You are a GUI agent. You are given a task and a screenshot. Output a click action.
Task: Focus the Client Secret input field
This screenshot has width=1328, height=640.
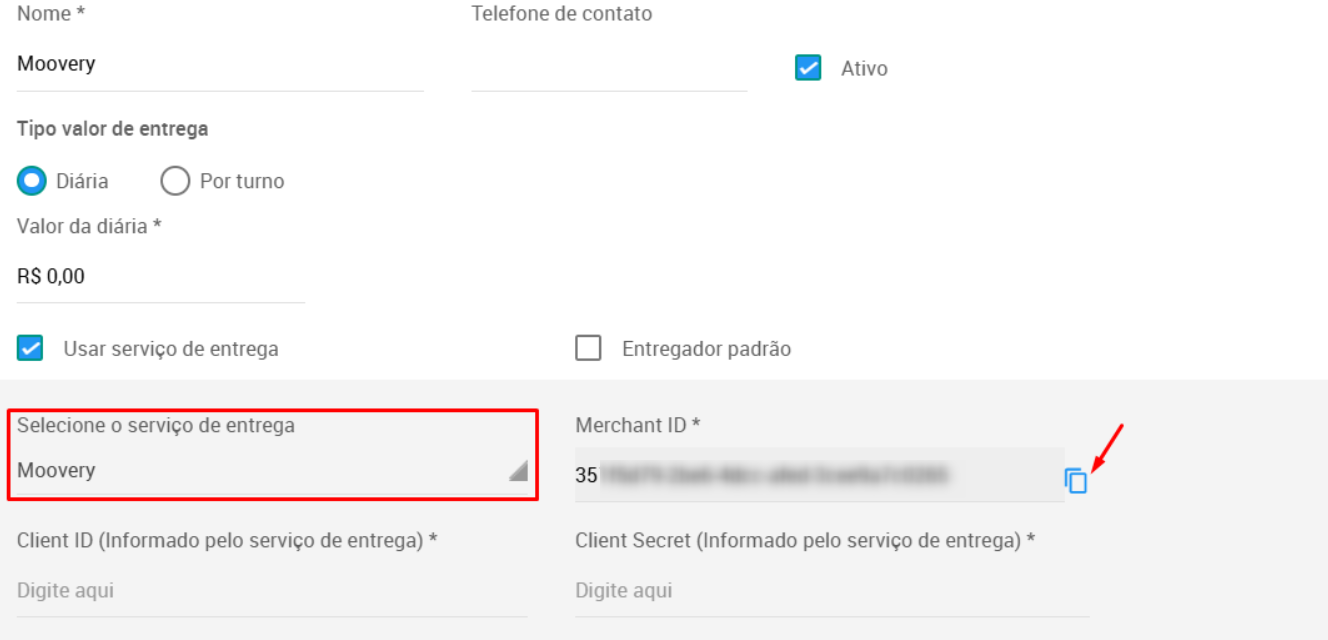tap(832, 591)
